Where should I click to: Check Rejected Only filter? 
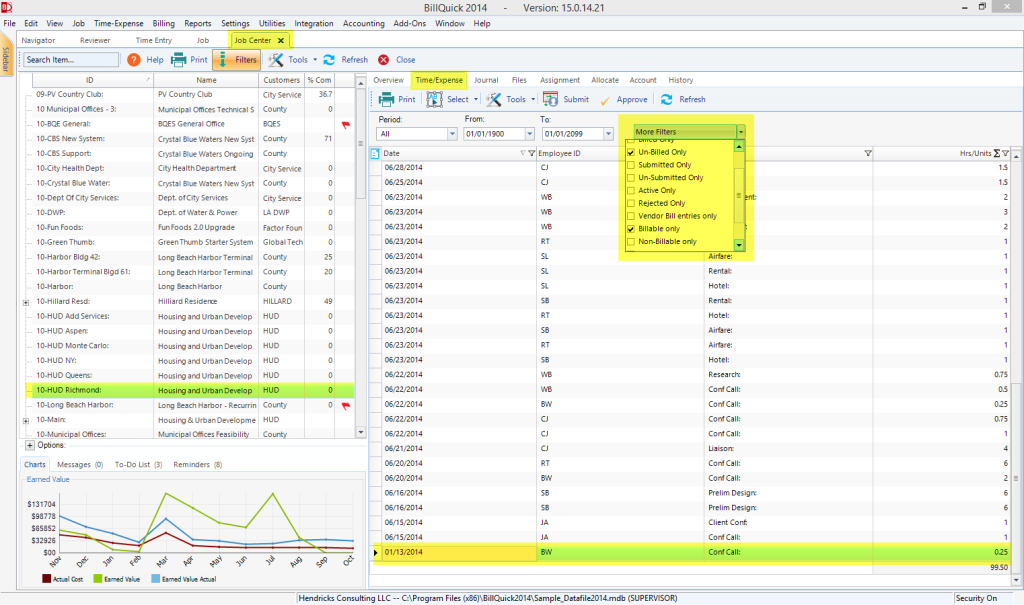(x=631, y=203)
